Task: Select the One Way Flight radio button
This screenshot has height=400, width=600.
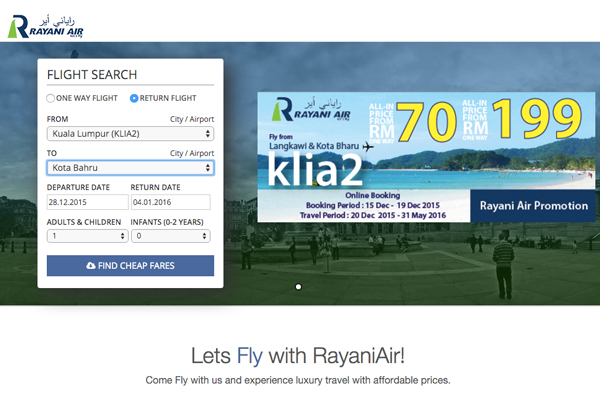Action: [50, 98]
